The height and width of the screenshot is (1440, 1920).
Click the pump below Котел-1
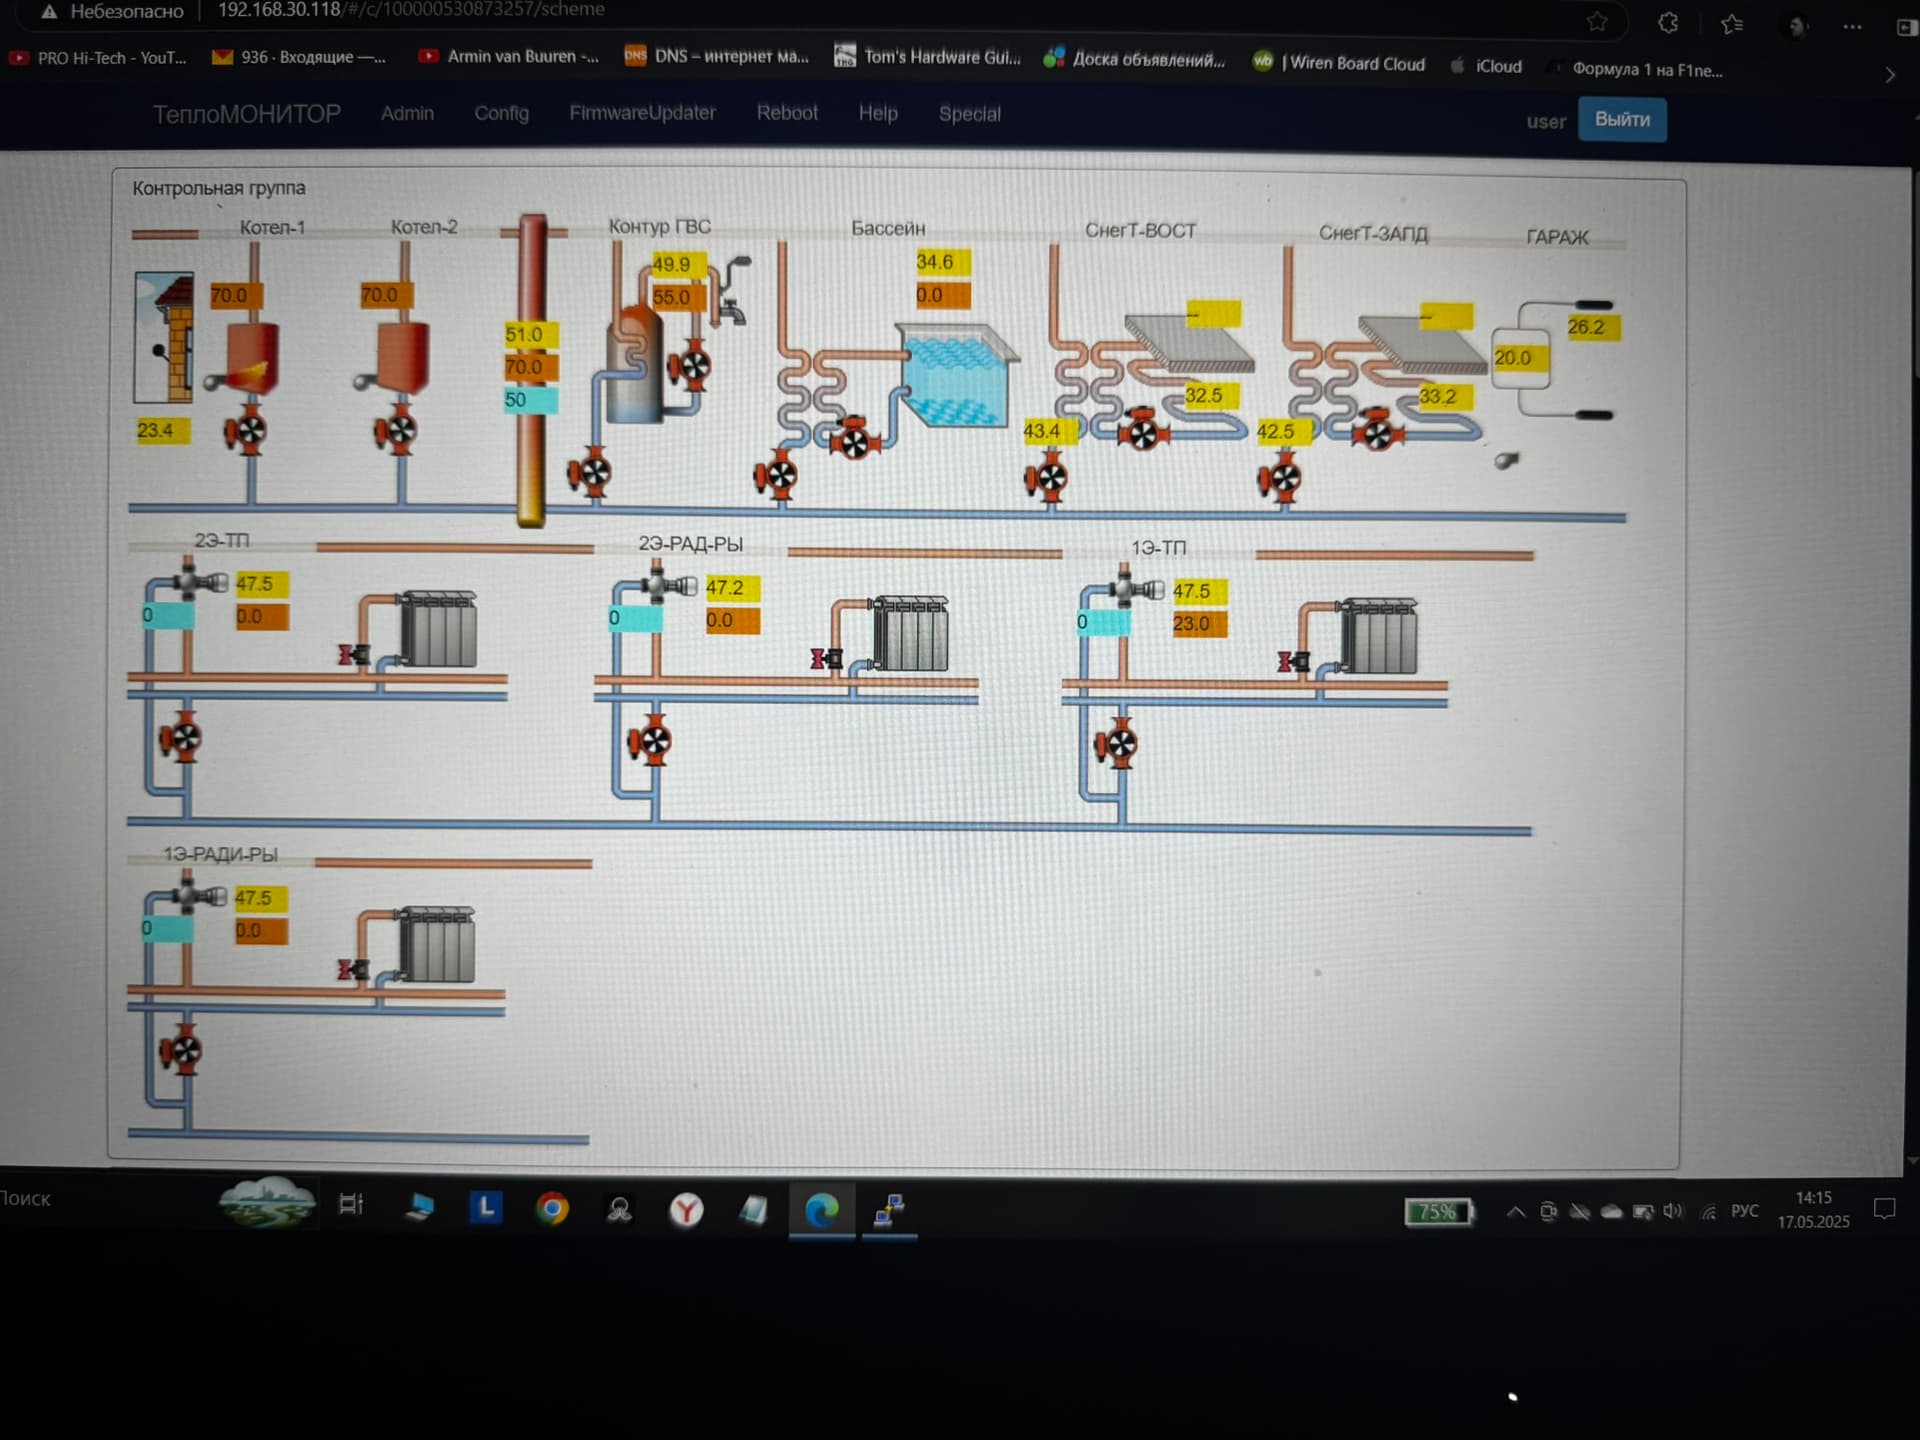click(x=246, y=431)
